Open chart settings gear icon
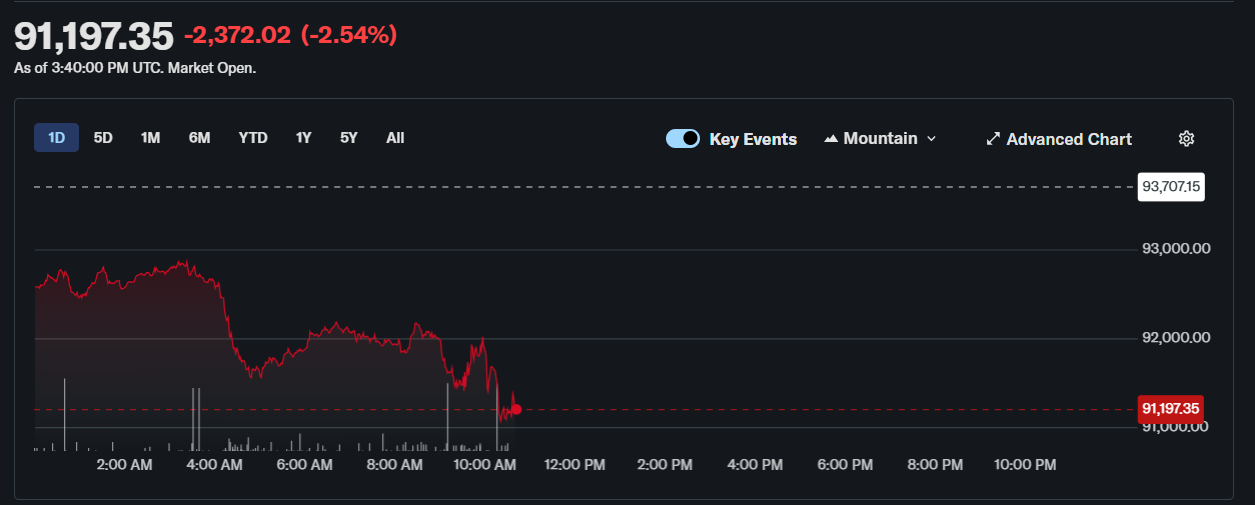 point(1187,139)
